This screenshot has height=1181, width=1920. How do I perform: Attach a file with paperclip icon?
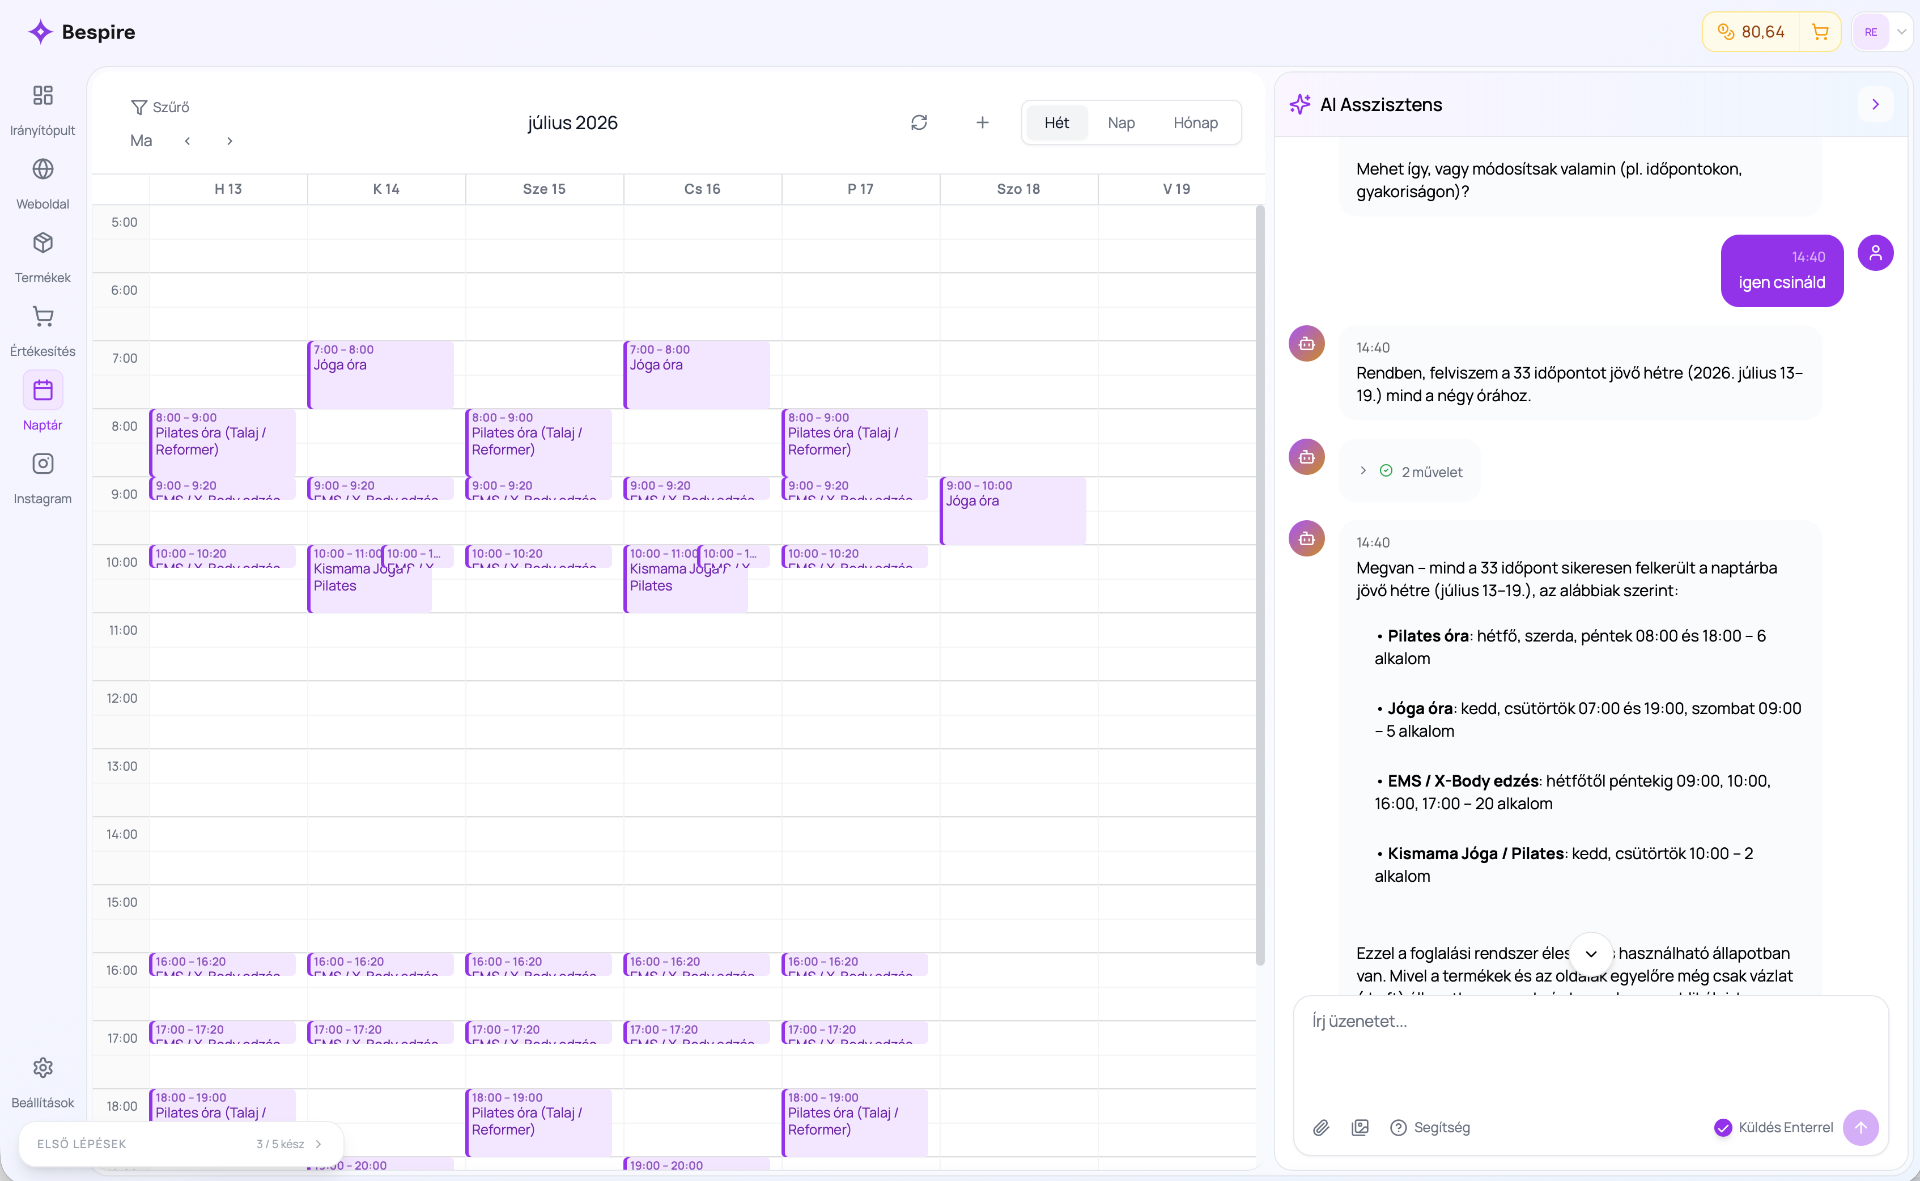[1321, 1128]
